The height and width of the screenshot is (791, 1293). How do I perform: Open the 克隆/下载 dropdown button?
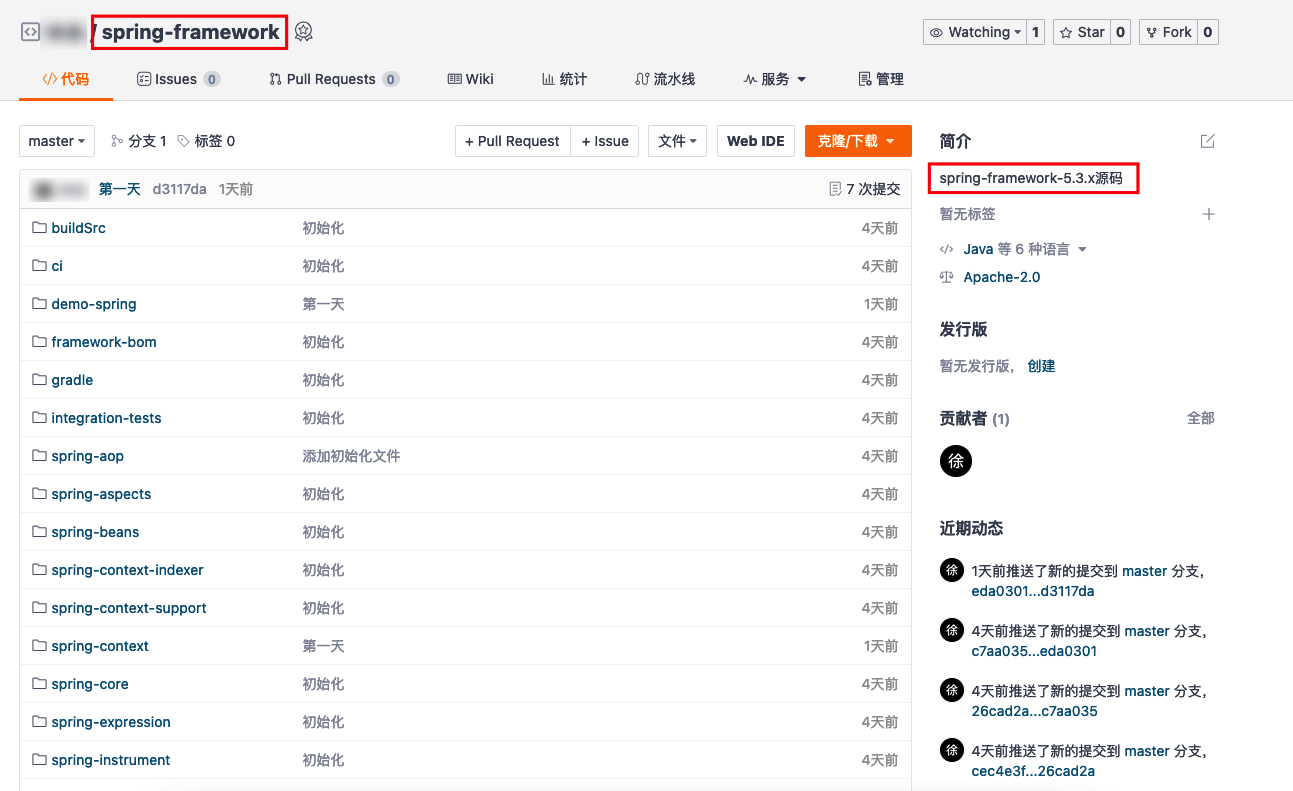[x=858, y=141]
